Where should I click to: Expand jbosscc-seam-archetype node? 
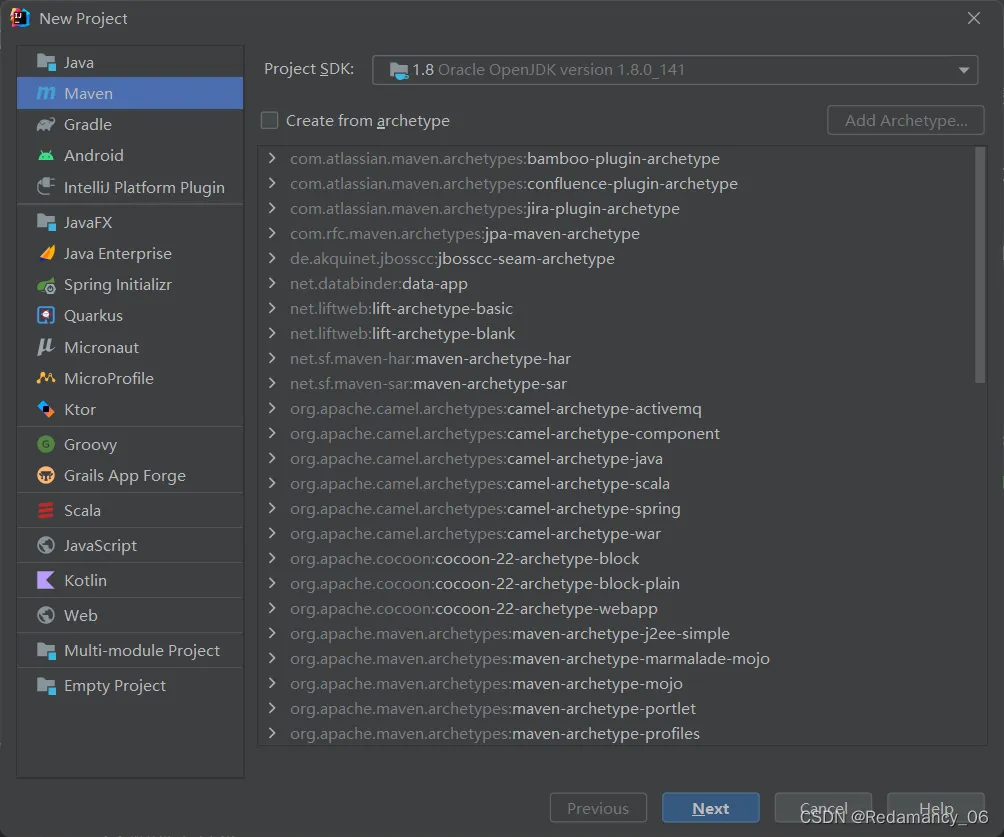point(272,258)
